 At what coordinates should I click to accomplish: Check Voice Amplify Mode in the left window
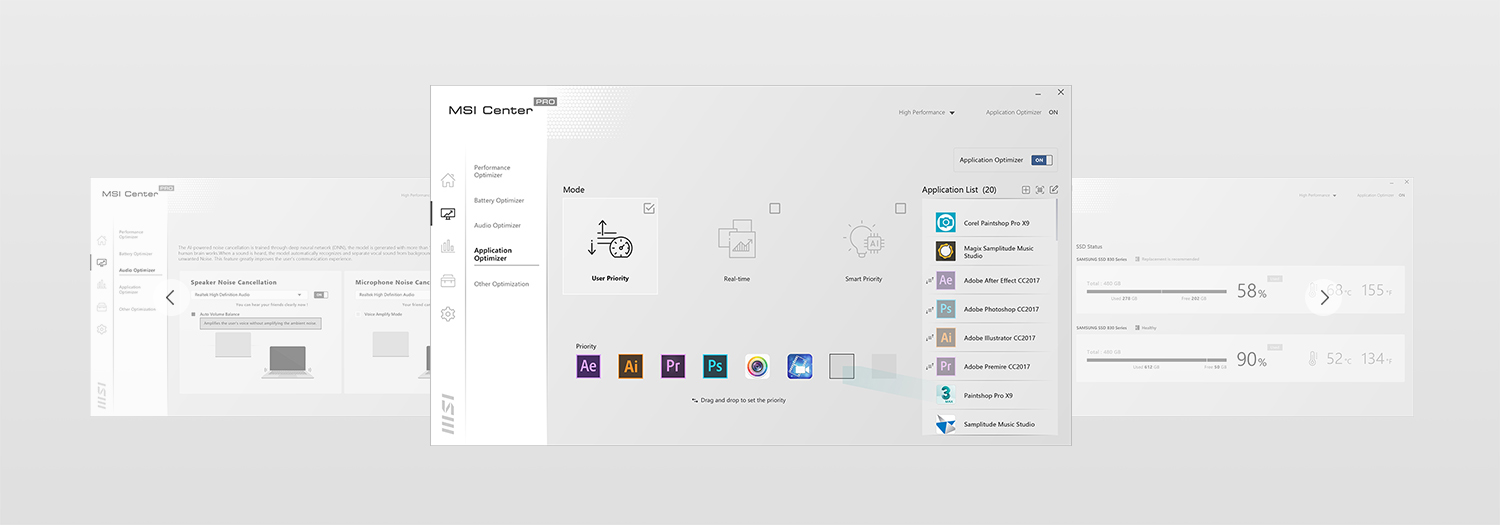tap(358, 314)
